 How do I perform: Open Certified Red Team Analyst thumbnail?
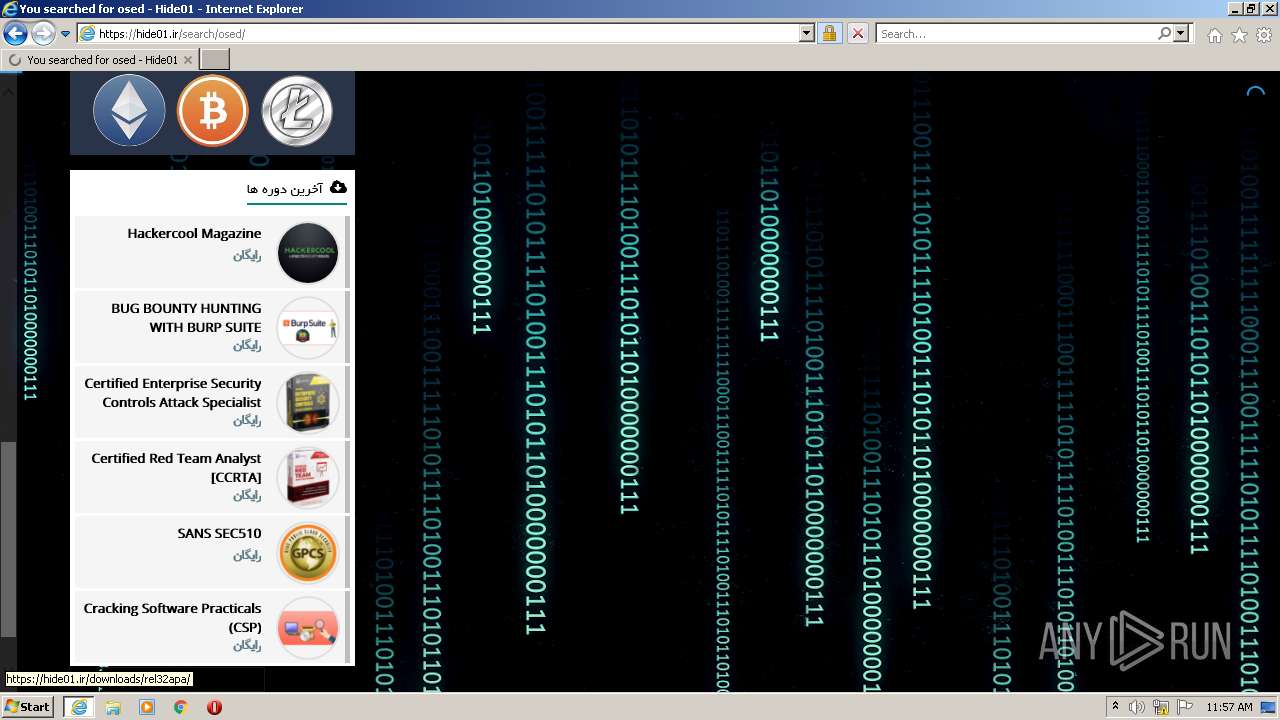pyautogui.click(x=308, y=478)
